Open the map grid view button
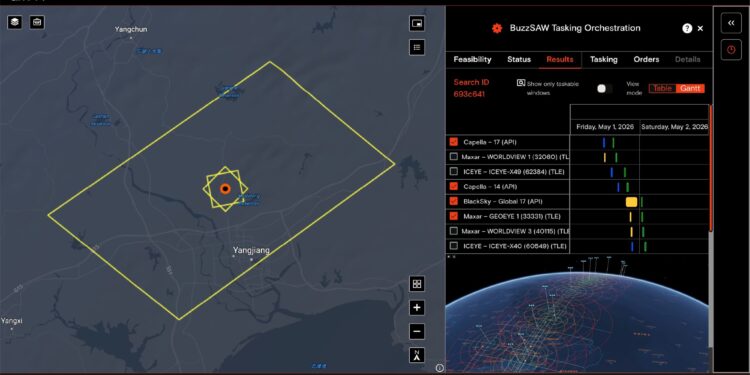The image size is (750, 375). coord(417,284)
